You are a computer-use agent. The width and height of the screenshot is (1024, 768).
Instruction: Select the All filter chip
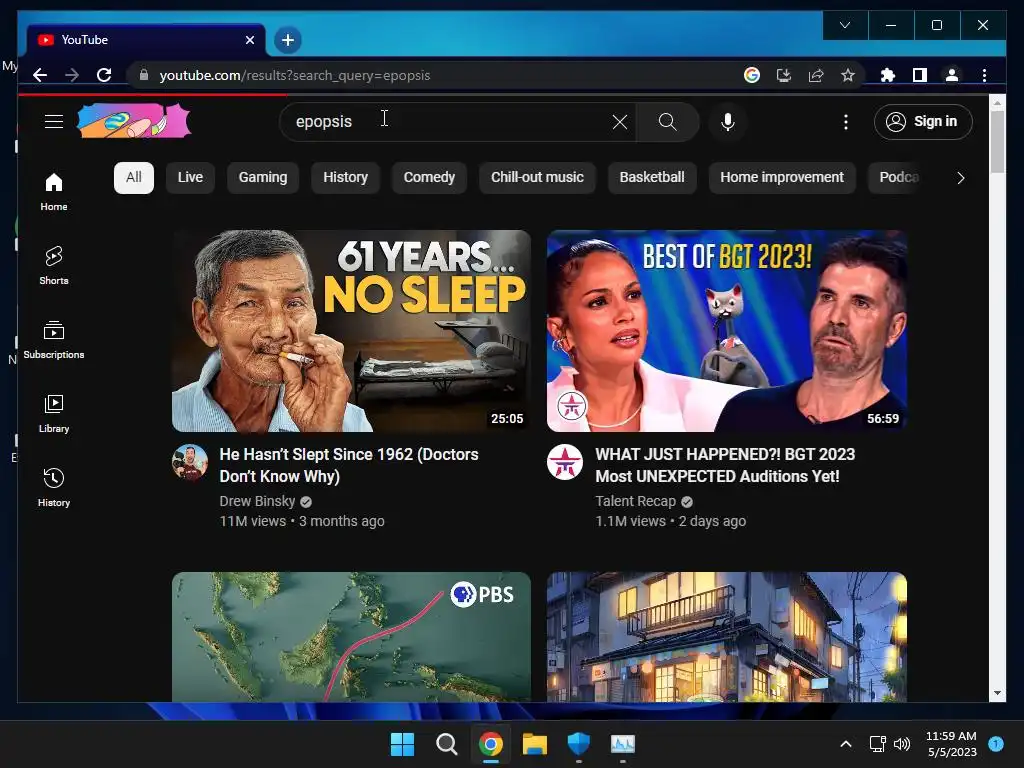coord(134,178)
